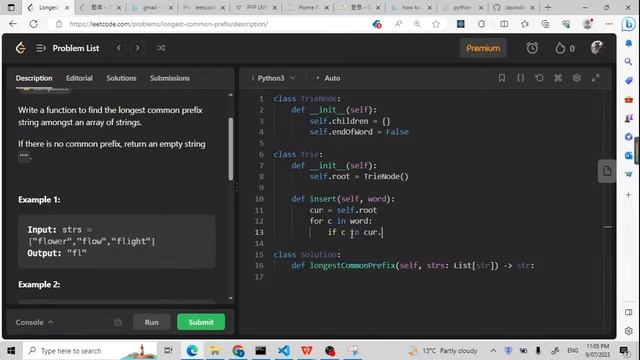The height and width of the screenshot is (360, 640).
Task: Open the notes page icon on right edge
Action: click(x=607, y=171)
